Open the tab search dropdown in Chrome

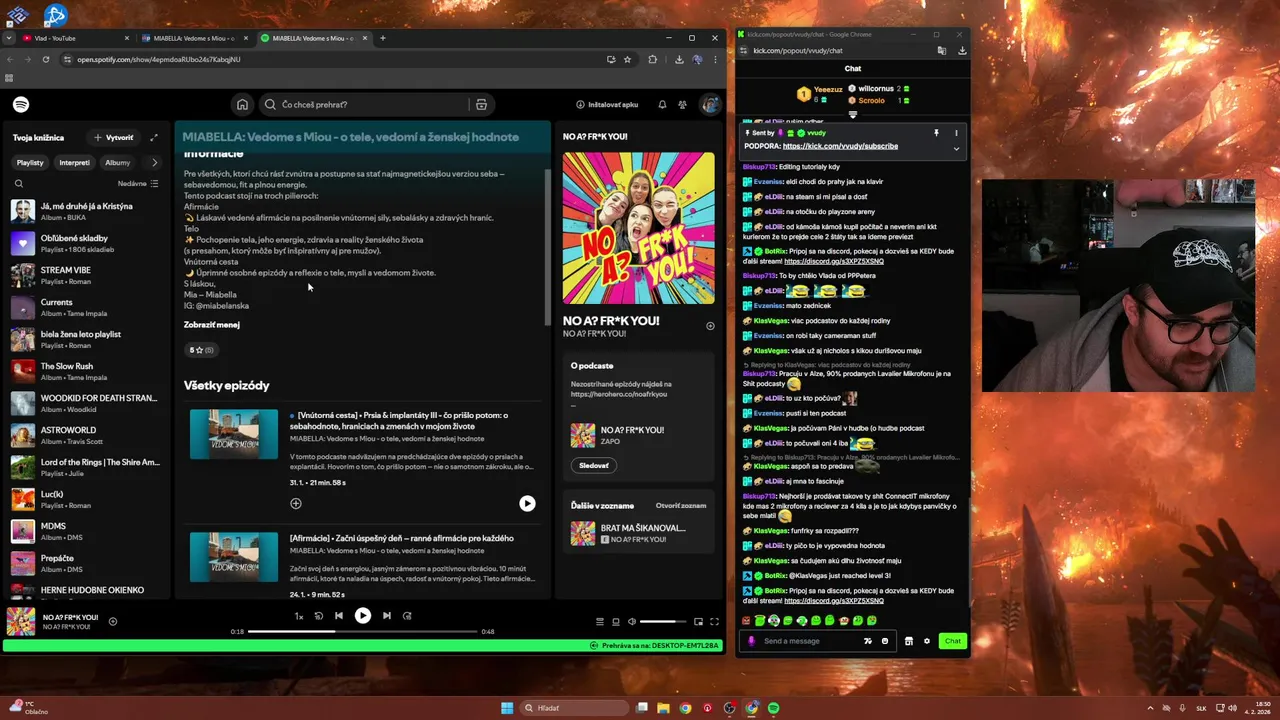coord(9,38)
